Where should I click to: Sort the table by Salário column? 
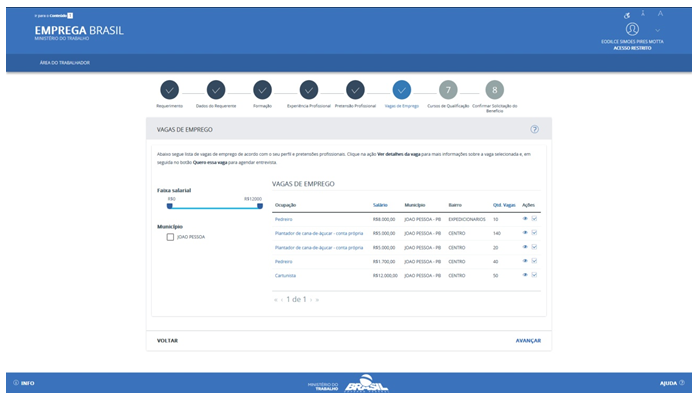[380, 204]
